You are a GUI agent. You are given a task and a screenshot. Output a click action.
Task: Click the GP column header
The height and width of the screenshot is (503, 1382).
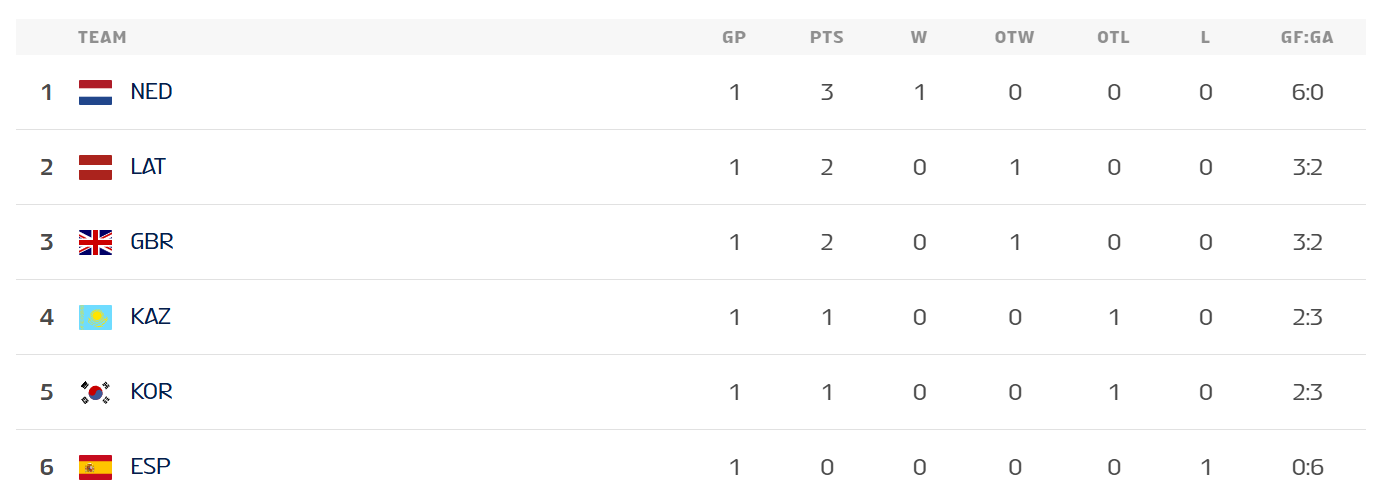[734, 38]
